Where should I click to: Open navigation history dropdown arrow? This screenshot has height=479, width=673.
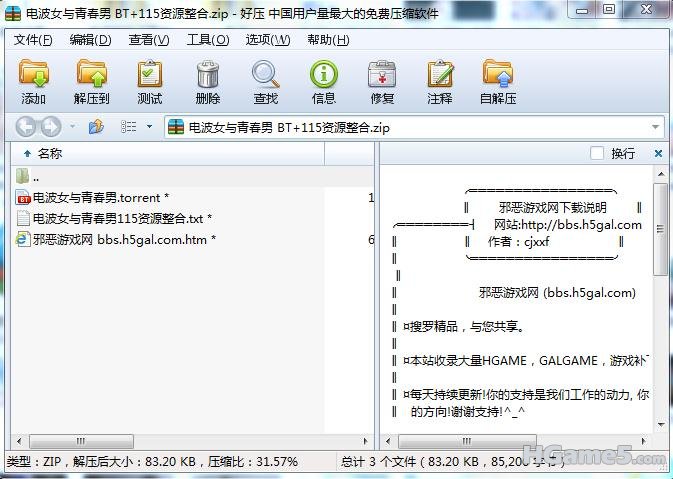click(x=72, y=127)
